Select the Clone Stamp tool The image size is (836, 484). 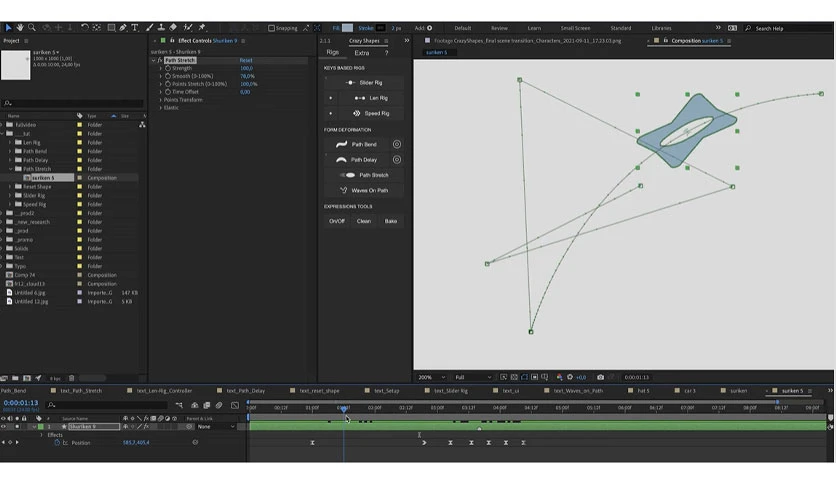tap(161, 28)
